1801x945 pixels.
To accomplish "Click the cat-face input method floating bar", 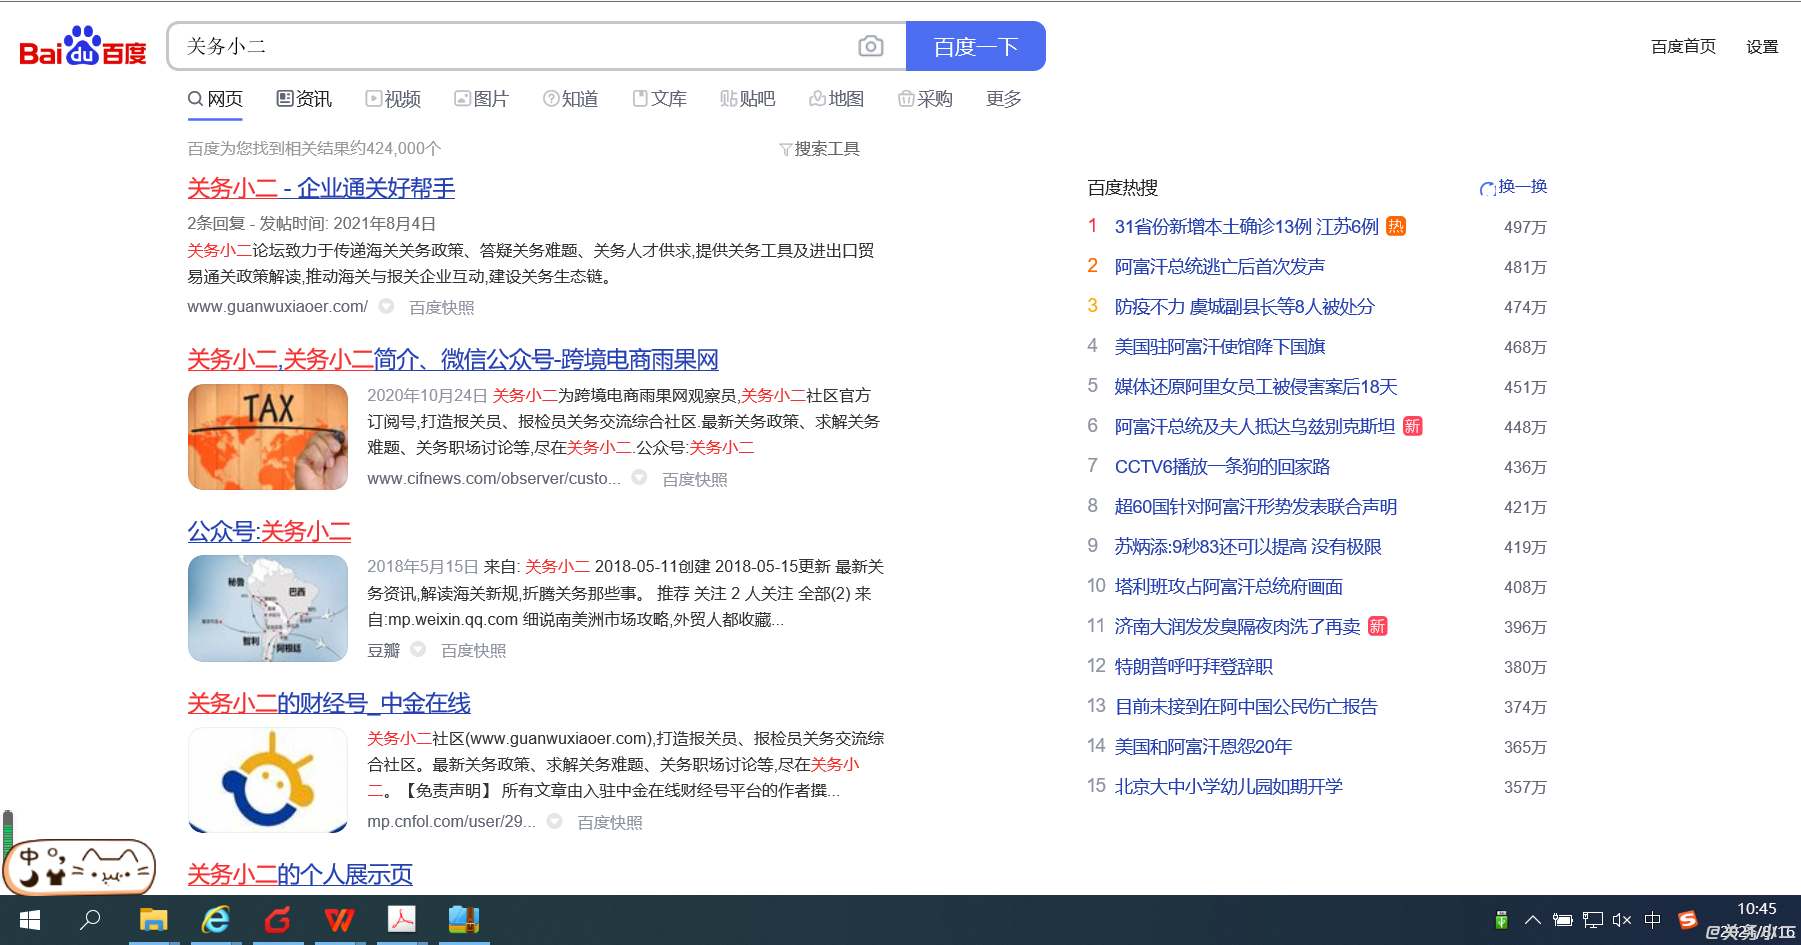I will click(79, 867).
